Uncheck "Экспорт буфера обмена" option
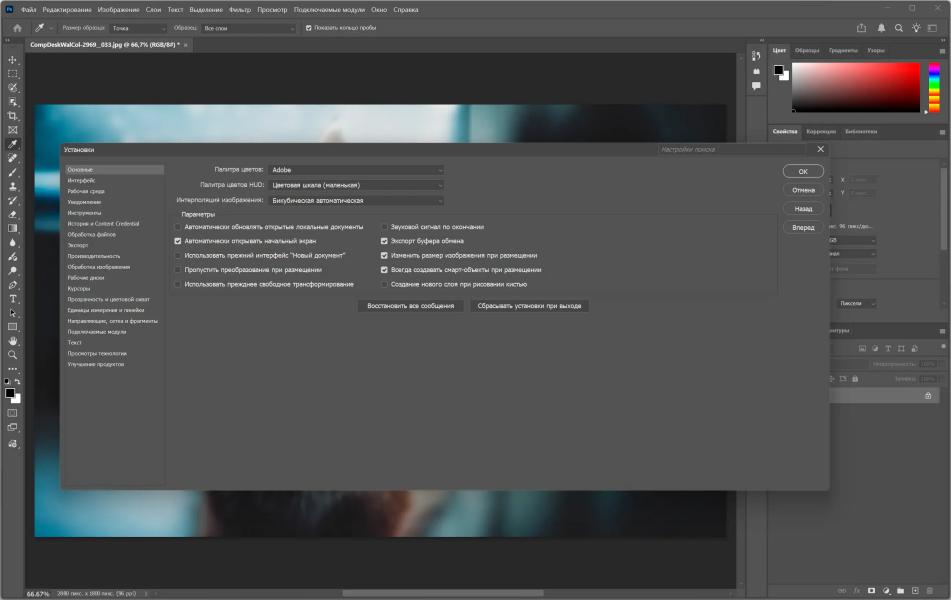This screenshot has width=951, height=600. tap(384, 241)
